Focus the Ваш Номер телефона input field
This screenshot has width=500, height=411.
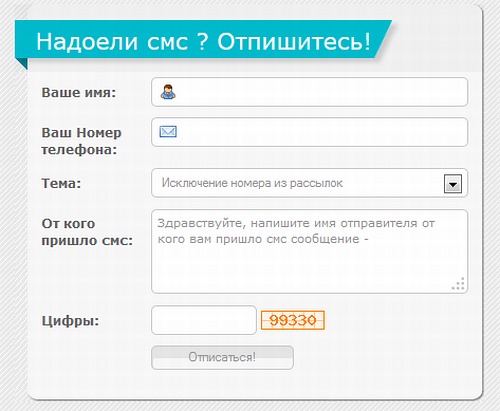(309, 132)
